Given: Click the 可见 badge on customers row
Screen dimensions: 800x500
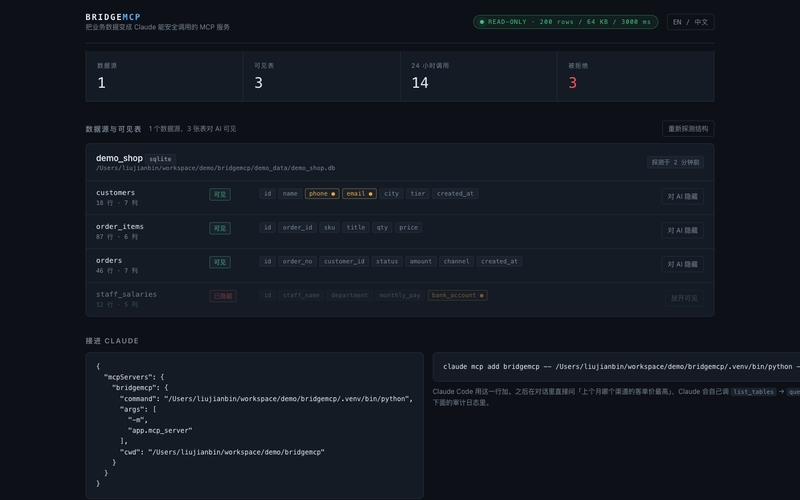Looking at the screenshot, I should click(220, 194).
